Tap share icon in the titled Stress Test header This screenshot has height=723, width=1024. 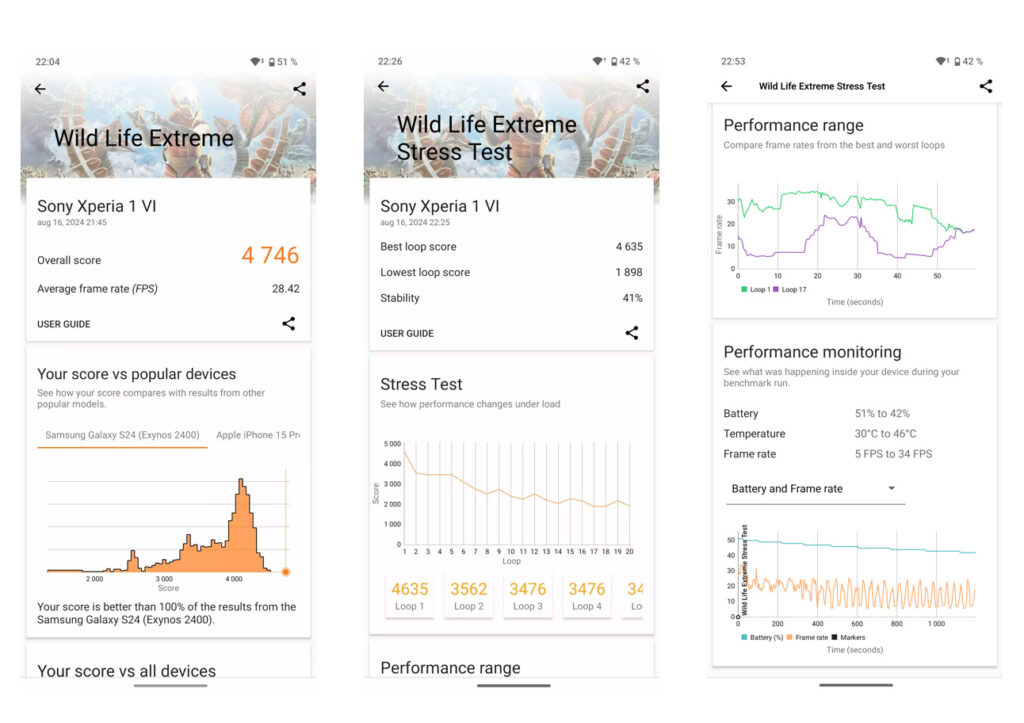985,86
